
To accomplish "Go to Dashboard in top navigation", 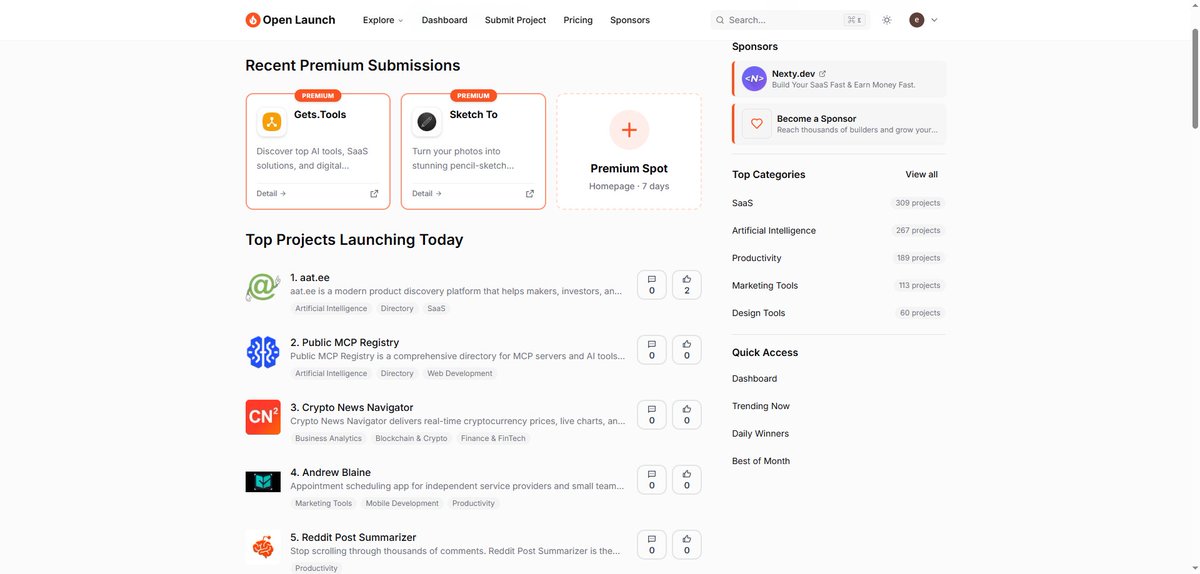I will click(x=444, y=20).
